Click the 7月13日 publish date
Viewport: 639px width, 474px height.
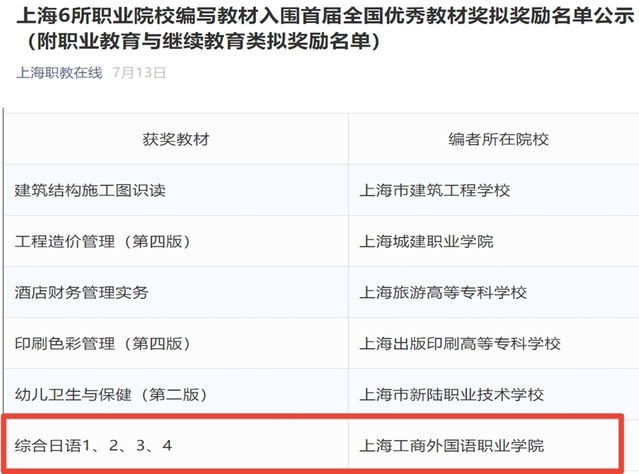coord(139,73)
